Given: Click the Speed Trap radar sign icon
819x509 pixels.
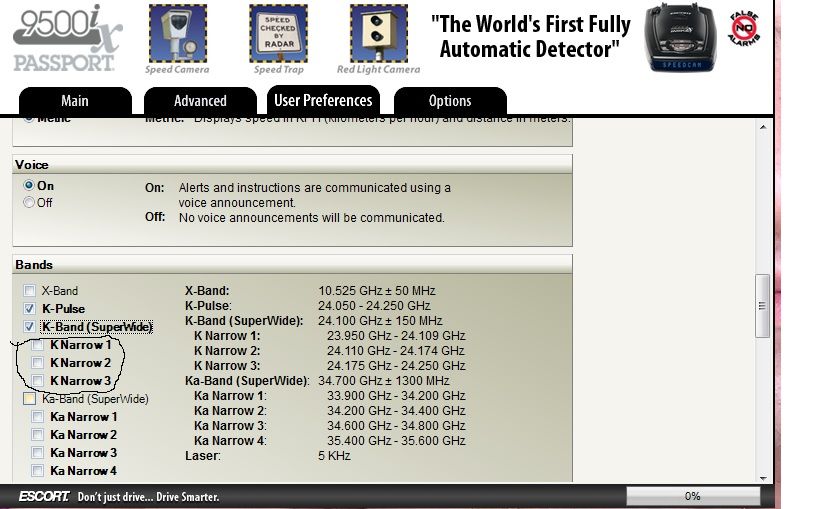Looking at the screenshot, I should (x=278, y=34).
